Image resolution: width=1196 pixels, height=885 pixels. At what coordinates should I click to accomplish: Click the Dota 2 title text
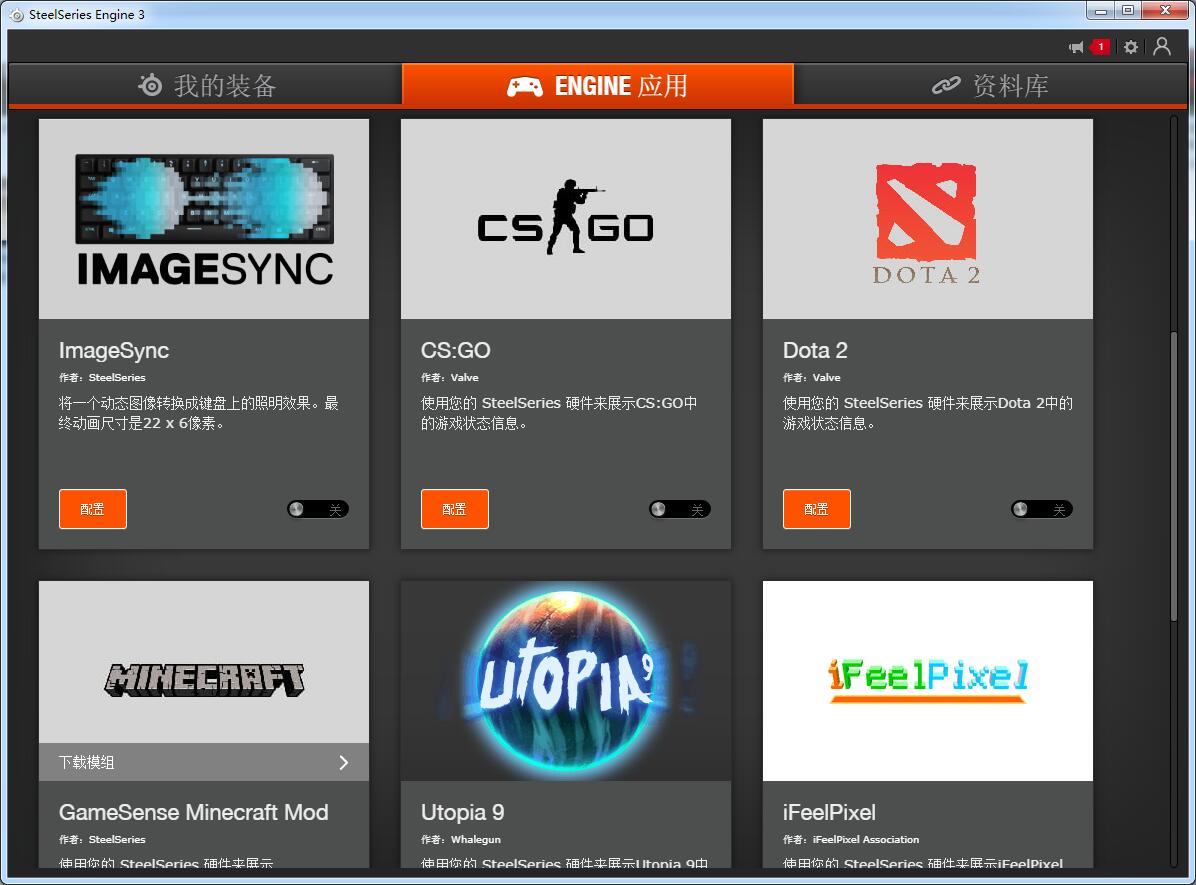pyautogui.click(x=815, y=350)
